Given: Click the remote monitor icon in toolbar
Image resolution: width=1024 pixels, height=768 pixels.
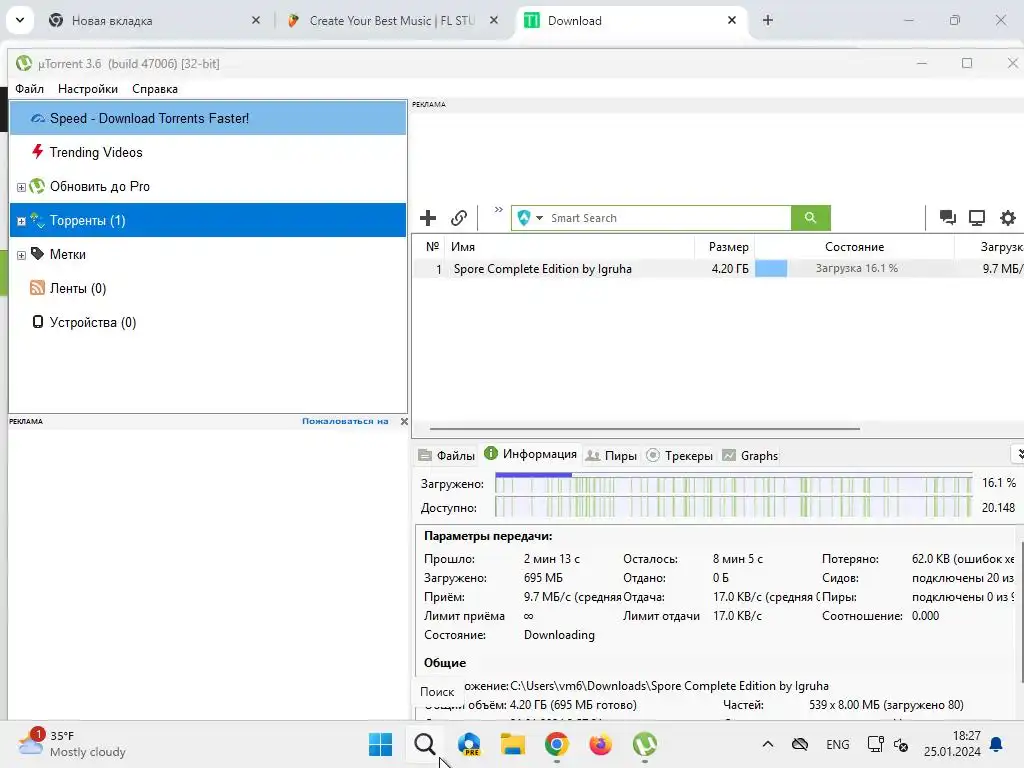Looking at the screenshot, I should tap(977, 217).
